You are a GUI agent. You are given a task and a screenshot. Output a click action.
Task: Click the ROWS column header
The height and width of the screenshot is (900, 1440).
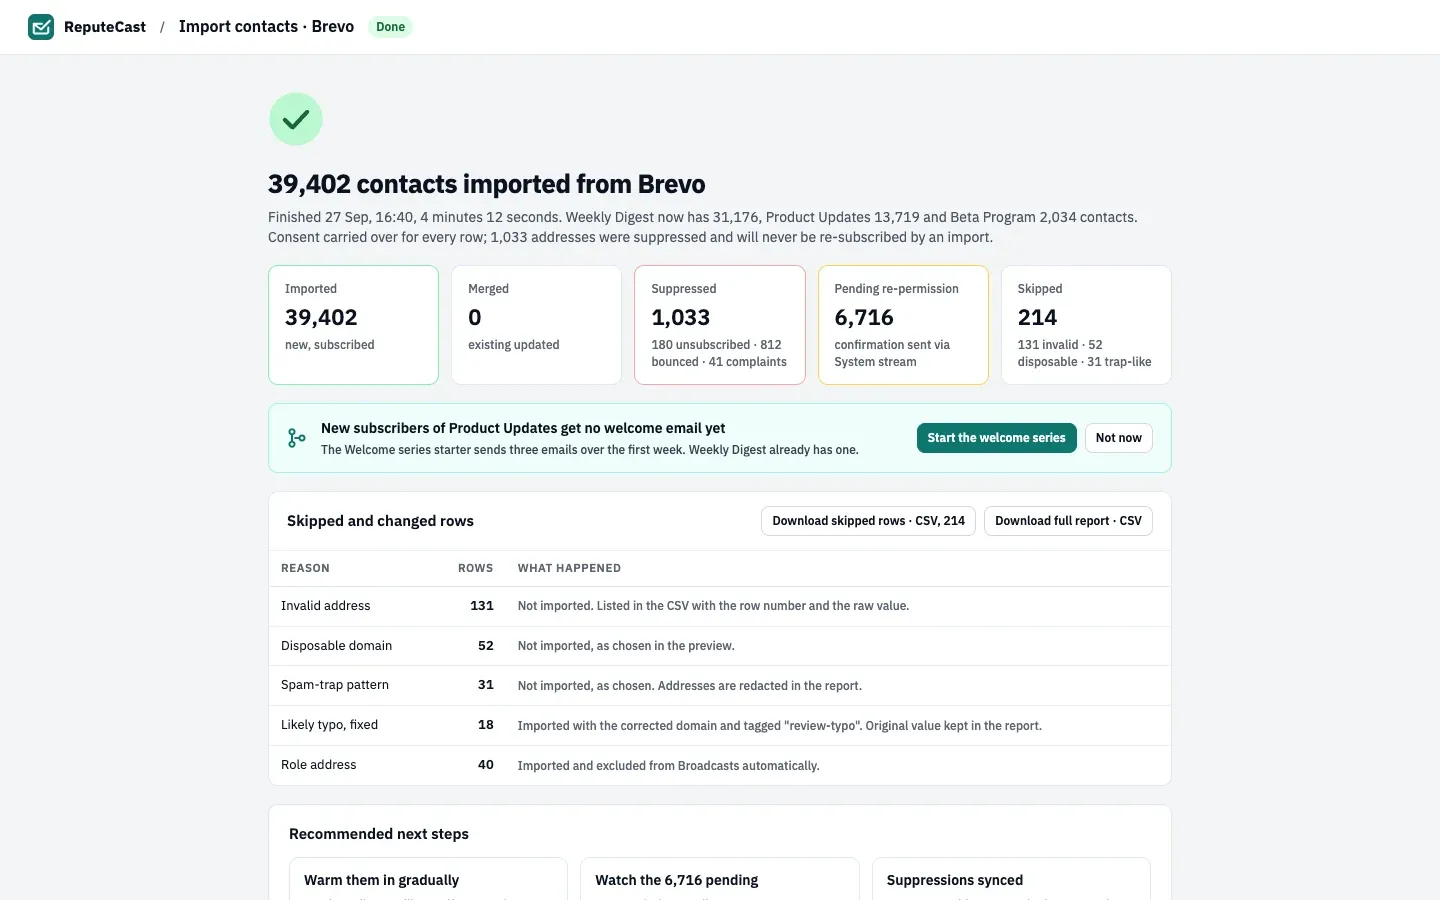pos(475,568)
